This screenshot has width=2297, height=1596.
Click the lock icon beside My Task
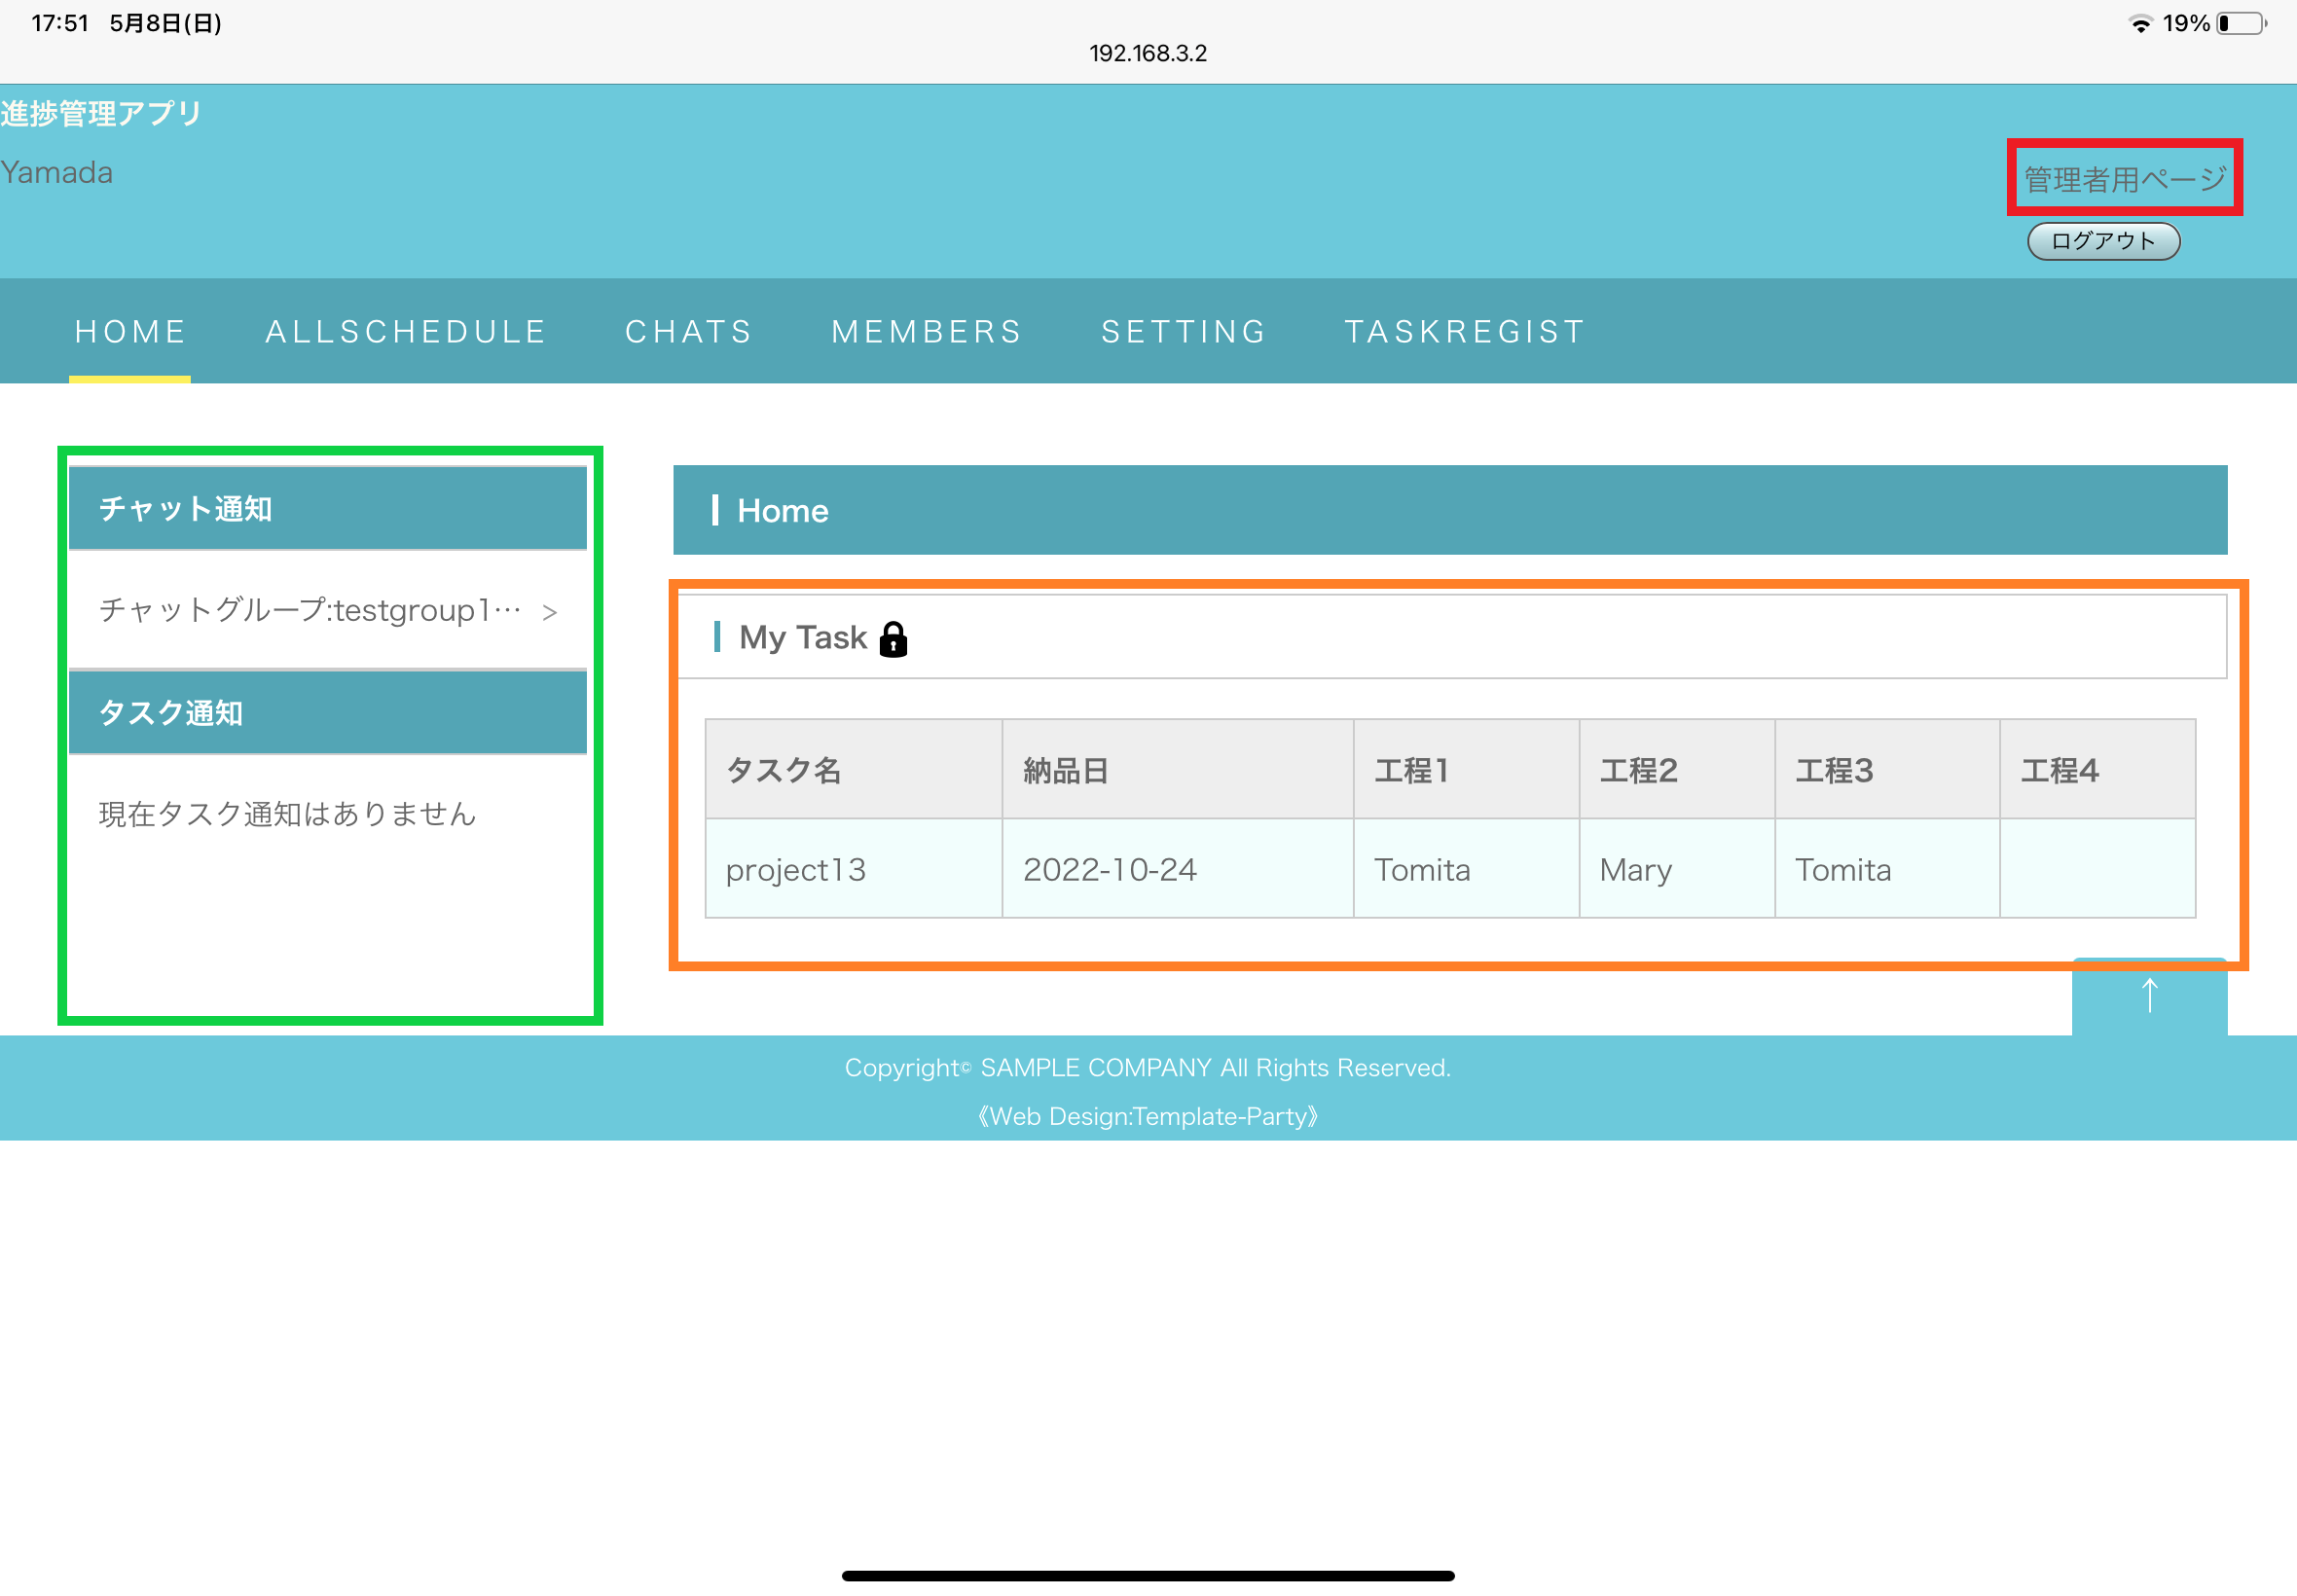tap(893, 639)
